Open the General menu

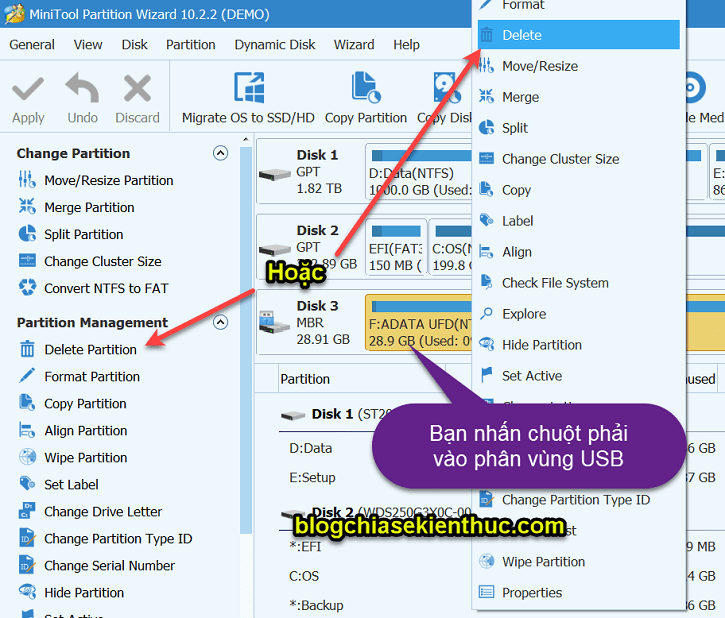(x=32, y=45)
